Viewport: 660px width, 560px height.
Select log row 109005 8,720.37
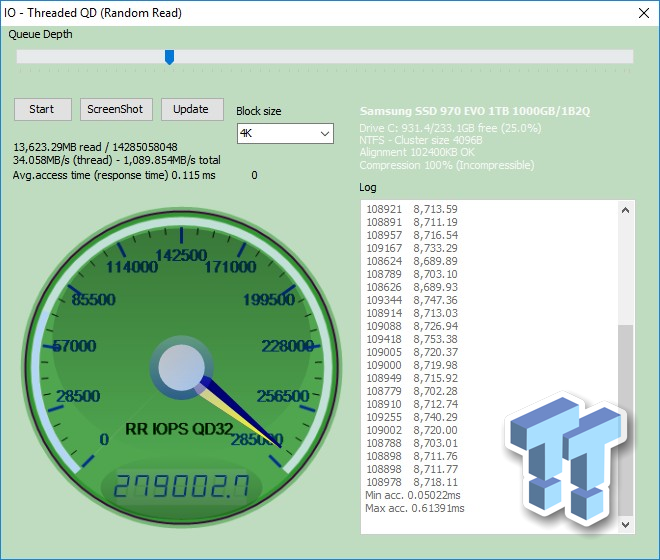point(412,352)
